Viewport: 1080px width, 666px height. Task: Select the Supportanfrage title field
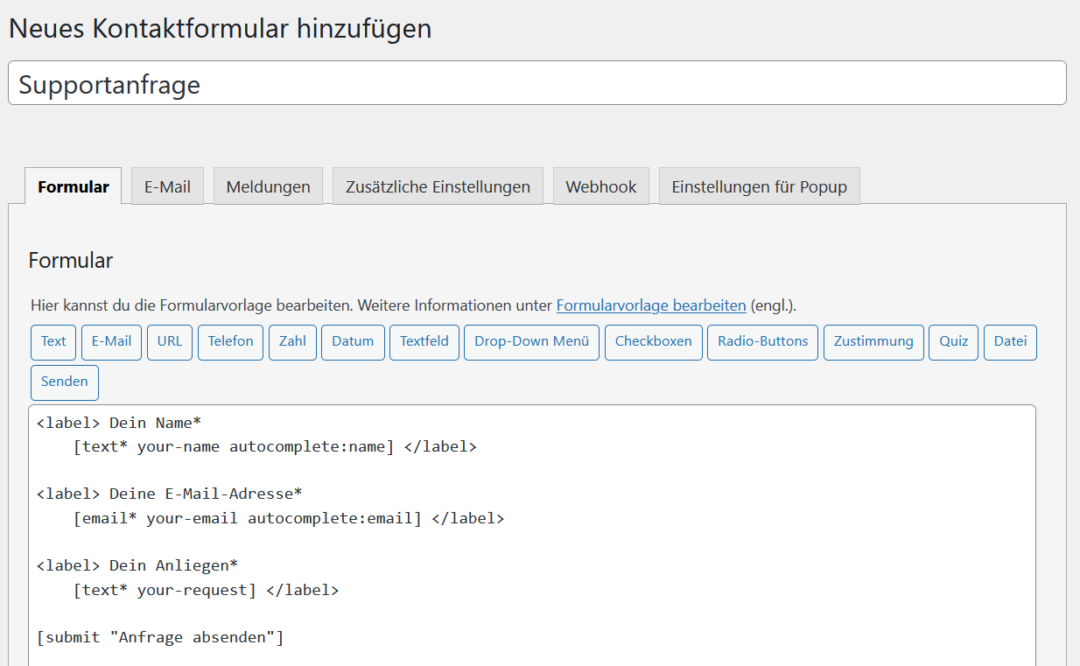coord(540,83)
